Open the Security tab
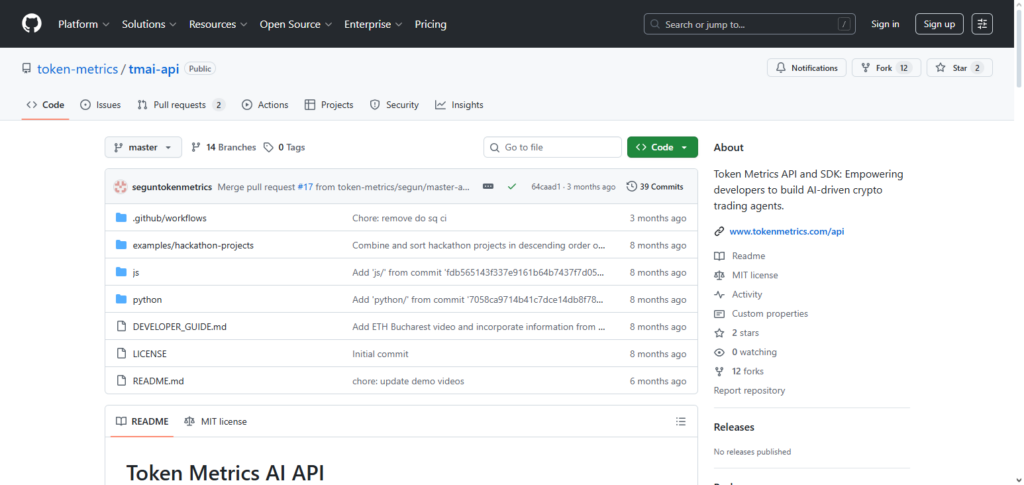1024x485 pixels. pos(394,105)
